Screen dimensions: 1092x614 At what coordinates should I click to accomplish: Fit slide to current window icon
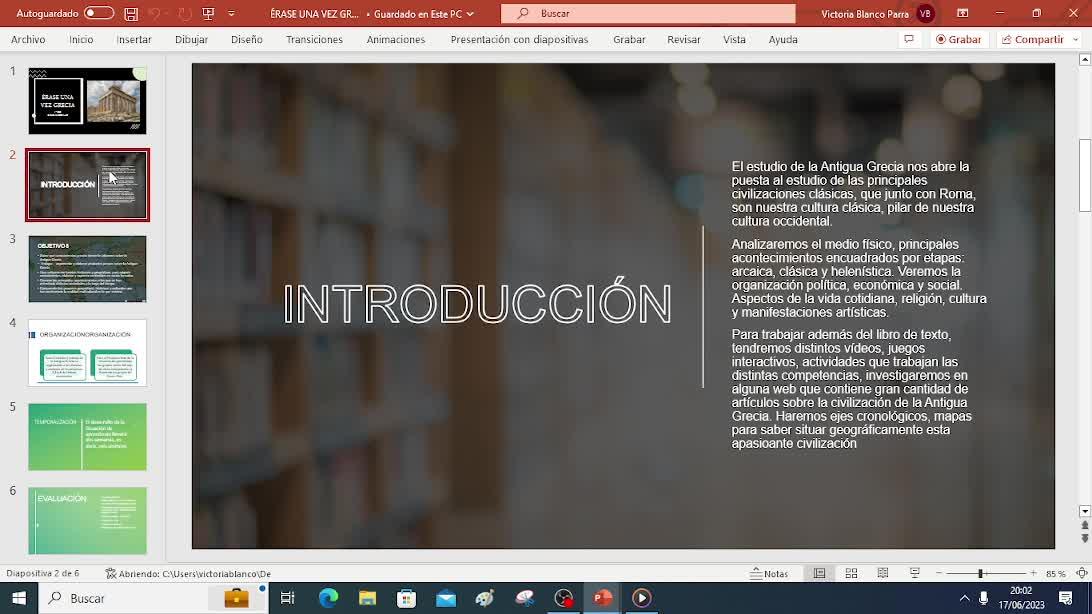pos(1082,574)
